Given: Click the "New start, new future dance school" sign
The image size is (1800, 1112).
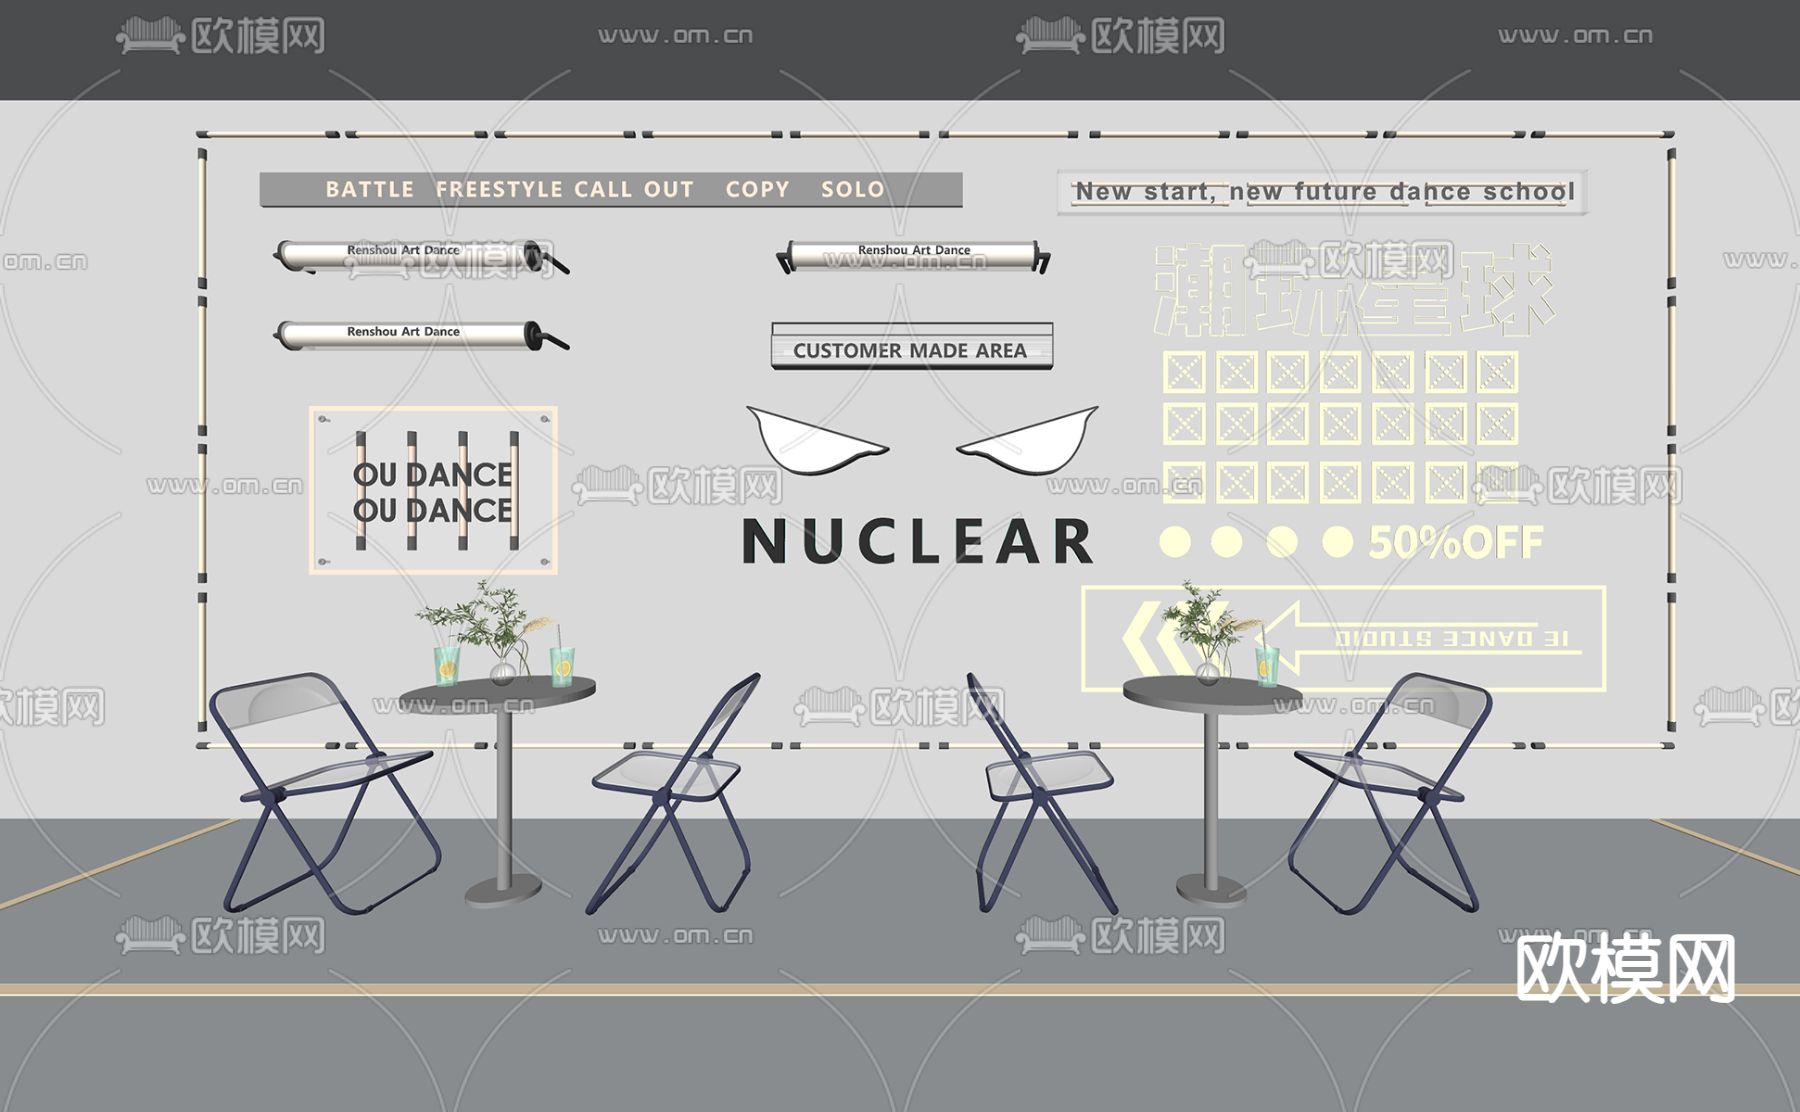Looking at the screenshot, I should [1322, 192].
